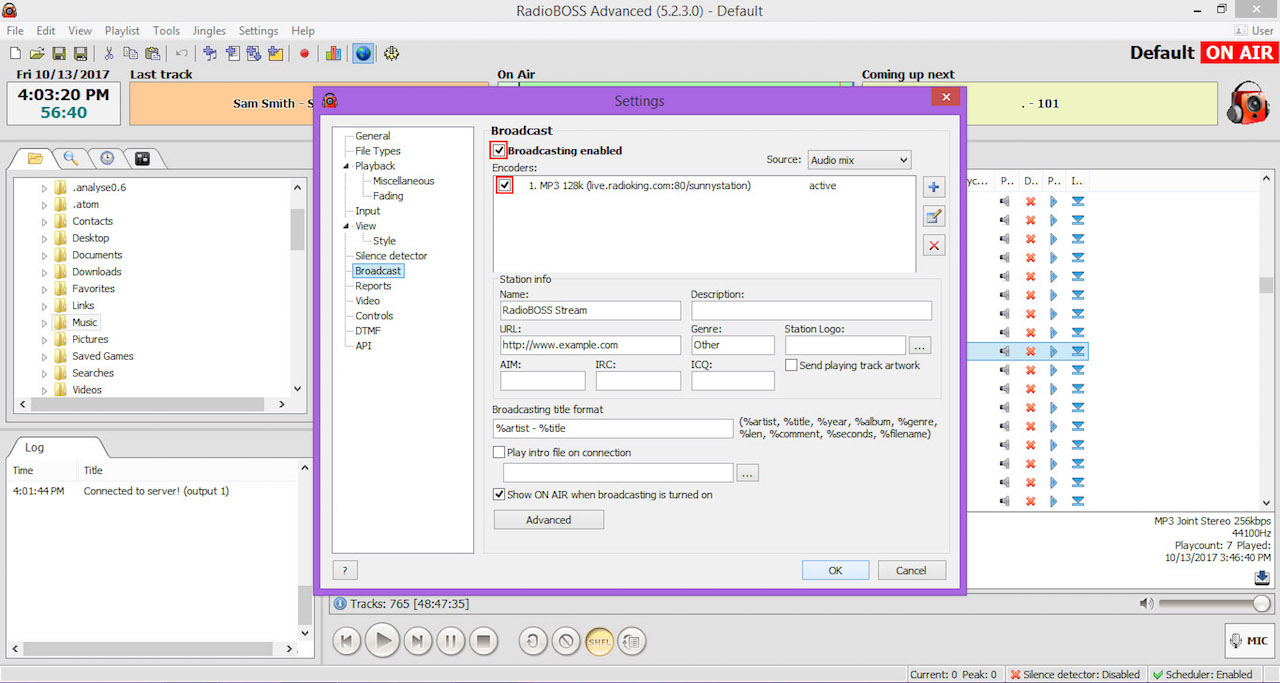This screenshot has height=683, width=1280.
Task: Click the speaker volume icon
Action: (1146, 603)
